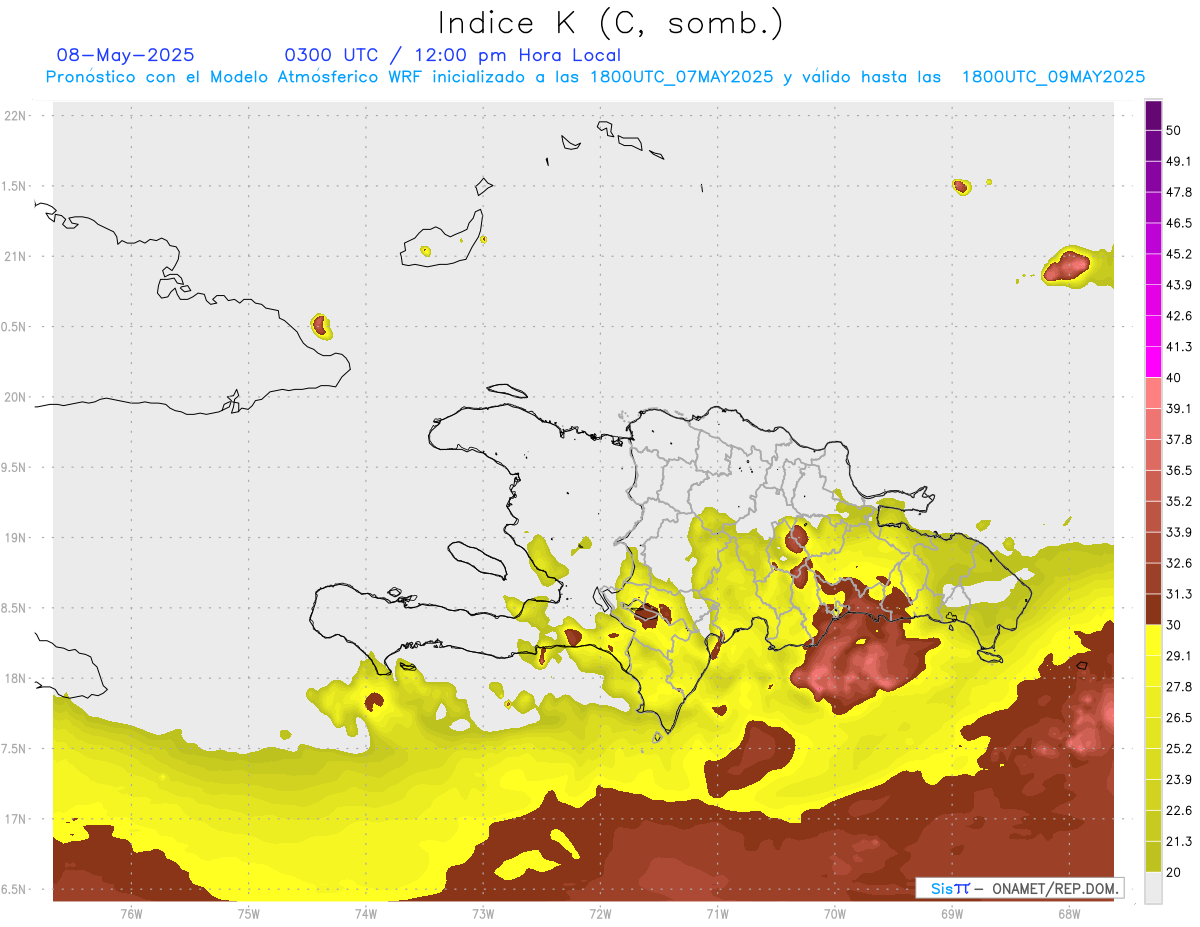This screenshot has height=927, width=1200.
Task: Click the '21N' latitude label
Action: tap(16, 256)
